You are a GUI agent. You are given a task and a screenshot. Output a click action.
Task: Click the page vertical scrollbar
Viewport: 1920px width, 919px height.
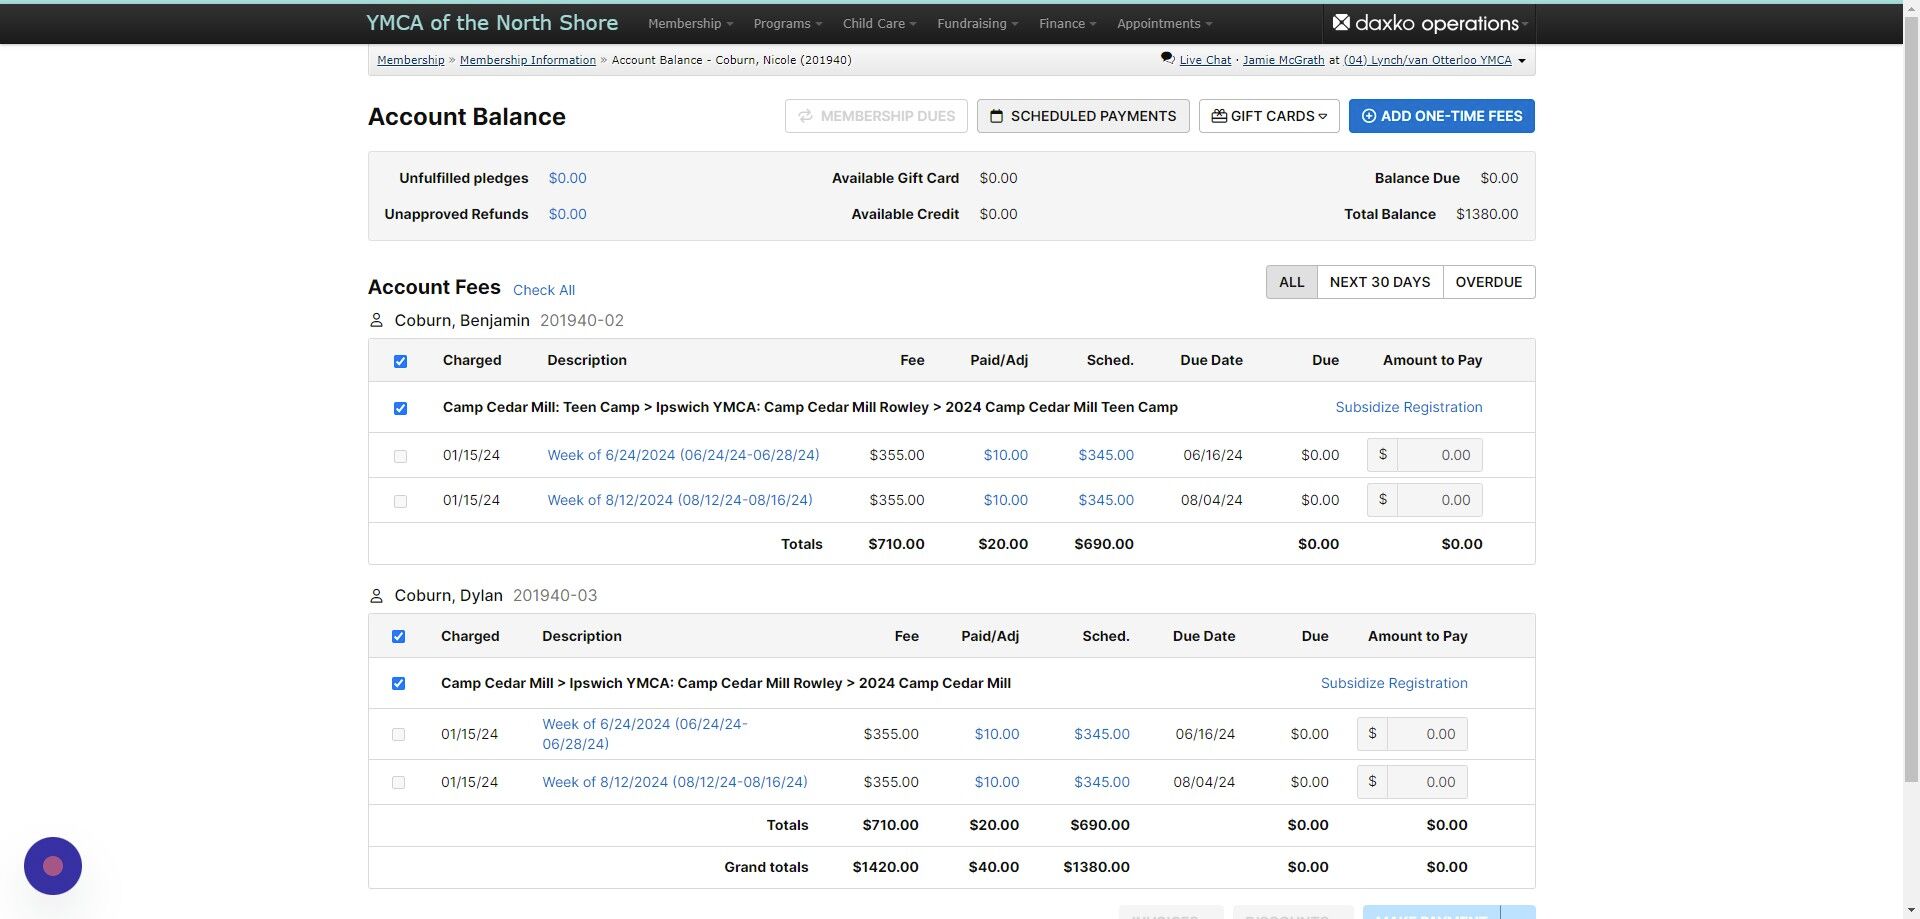pos(1911,400)
